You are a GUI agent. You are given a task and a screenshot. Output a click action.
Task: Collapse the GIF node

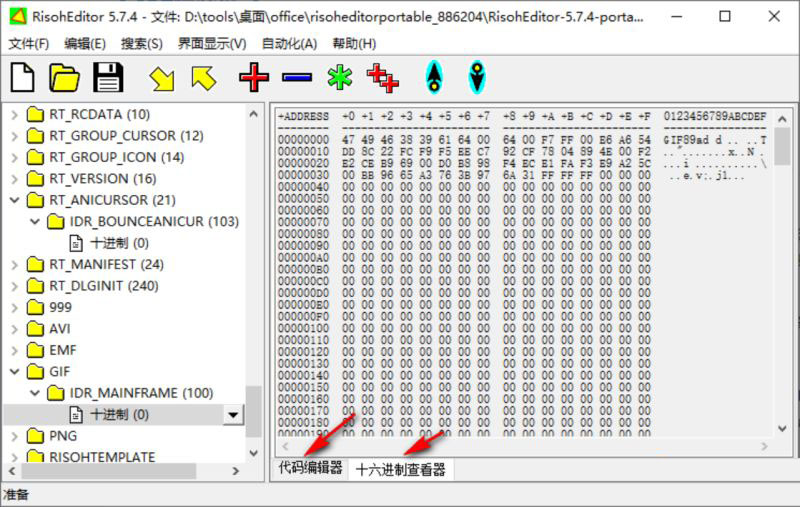click(15, 372)
